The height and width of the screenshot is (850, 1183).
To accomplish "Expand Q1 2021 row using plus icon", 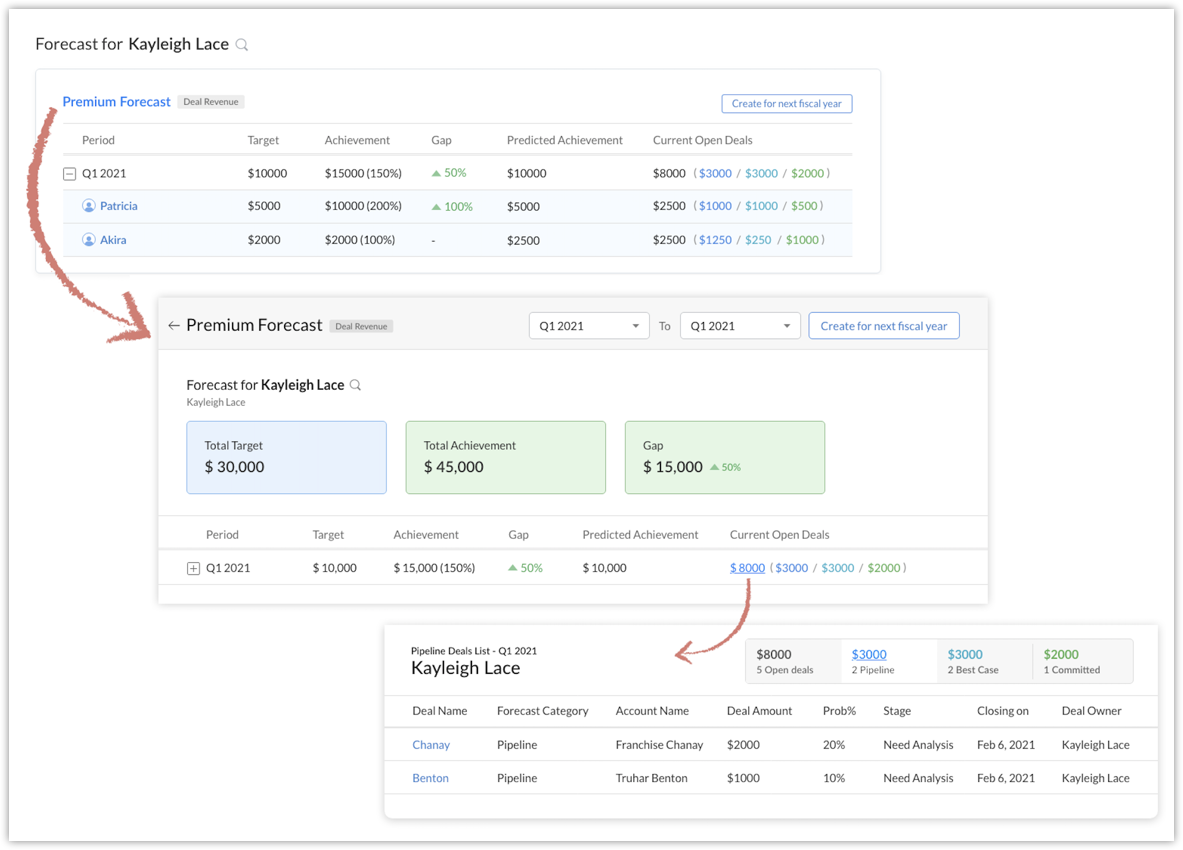I will (194, 568).
